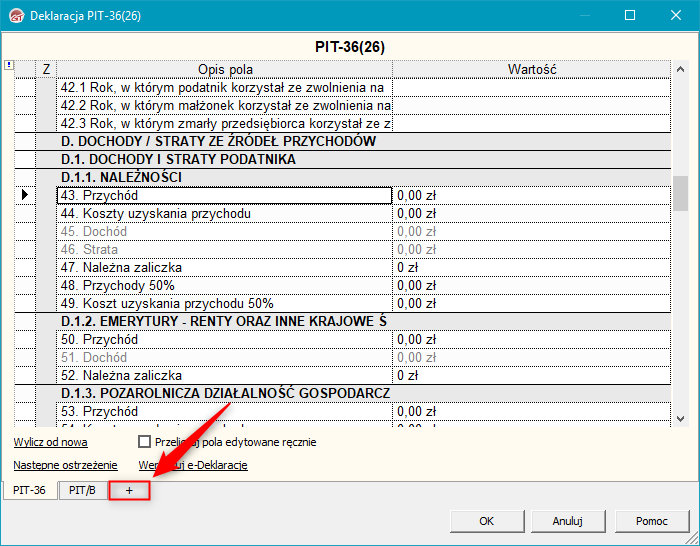Select value field of 43. Przychód
This screenshot has width=700, height=546.
click(x=532, y=196)
